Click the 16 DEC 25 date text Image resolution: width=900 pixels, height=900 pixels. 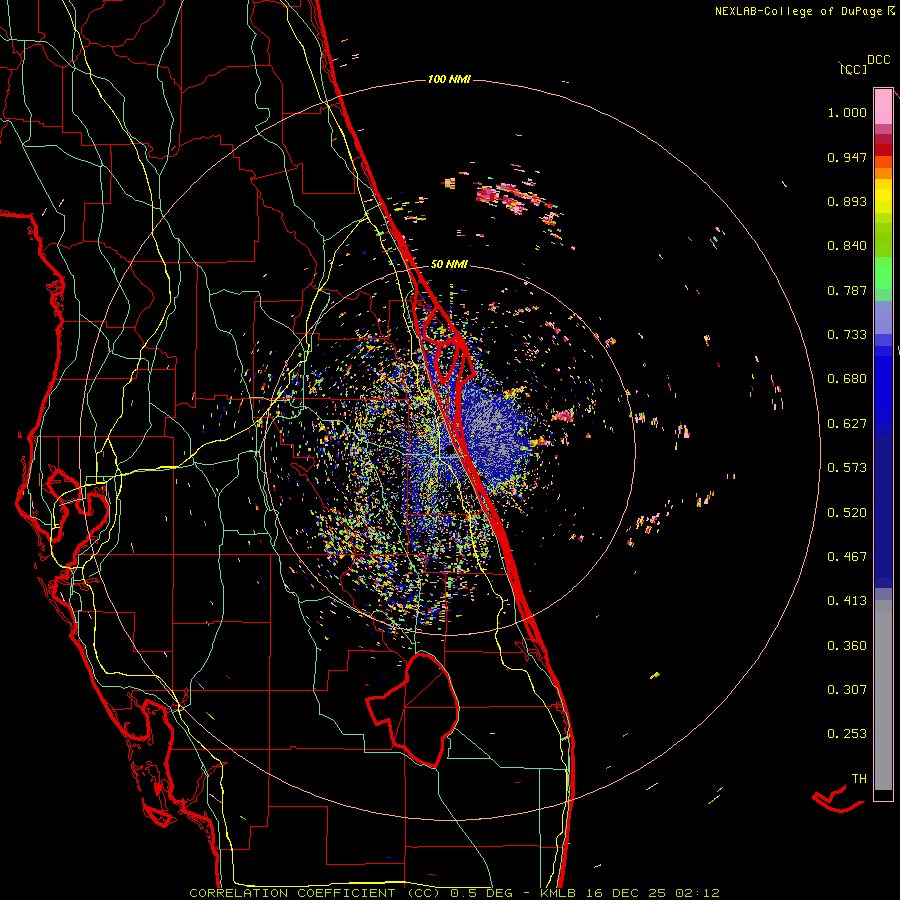pos(628,893)
